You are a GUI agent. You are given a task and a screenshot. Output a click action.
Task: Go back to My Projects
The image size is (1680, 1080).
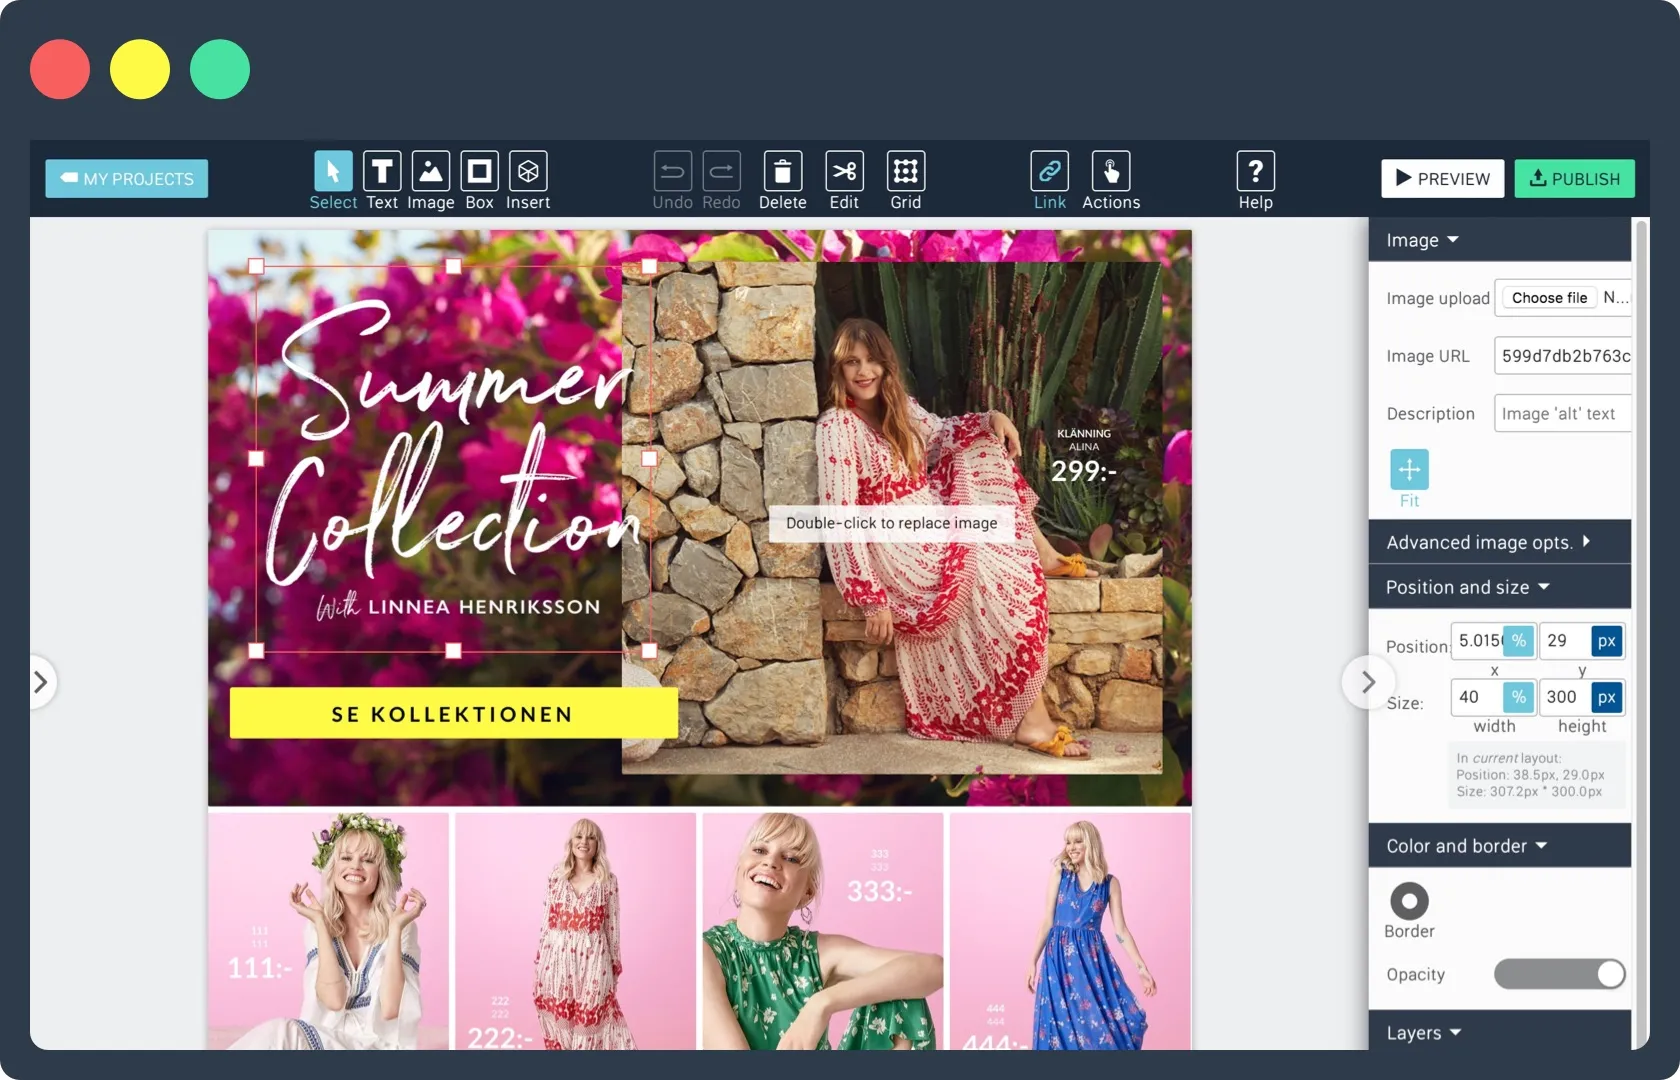coord(126,178)
